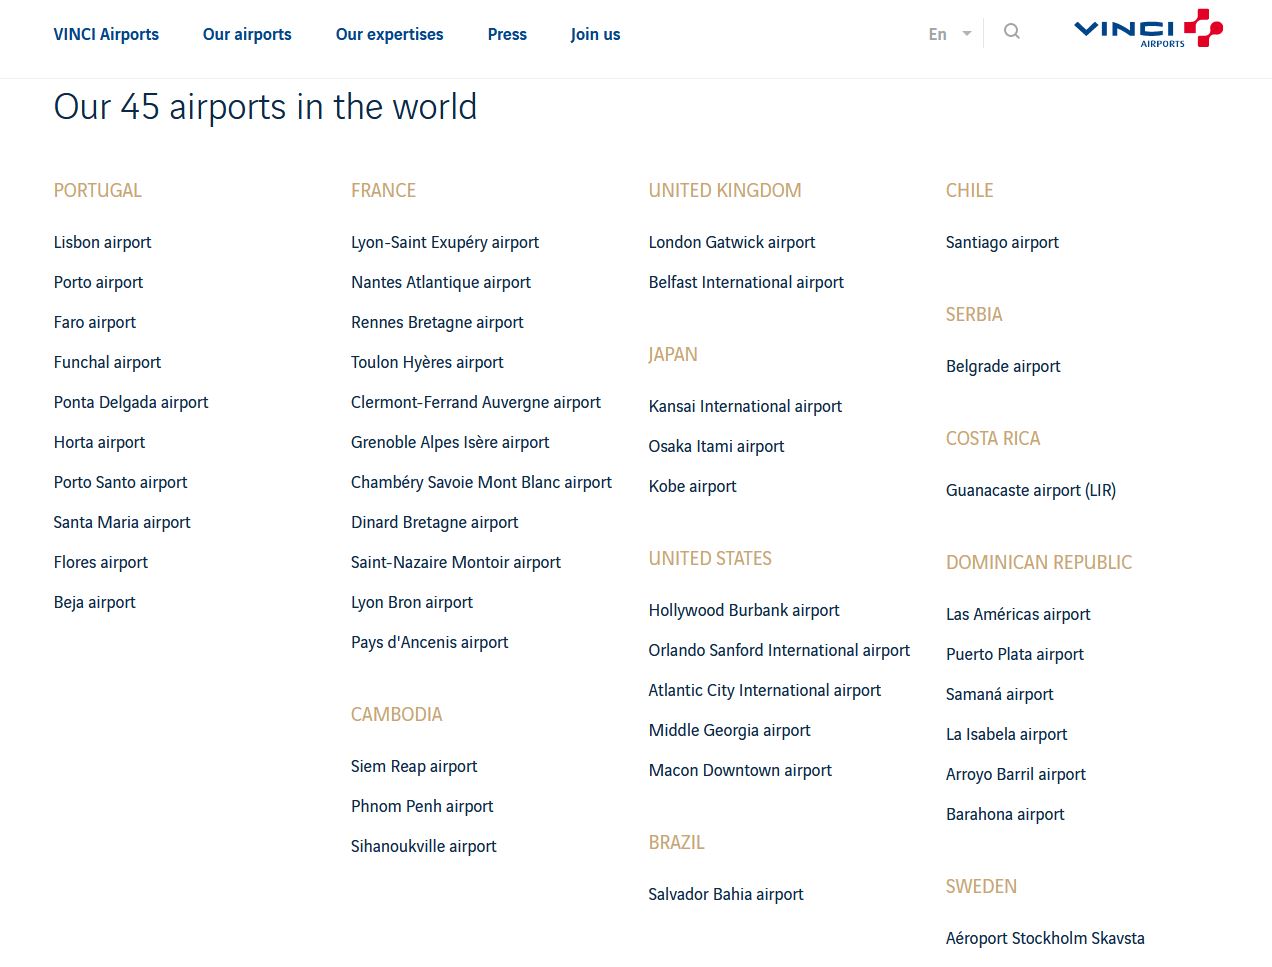Open Arroyo Barril airport link
1272x967 pixels.
[1016, 774]
